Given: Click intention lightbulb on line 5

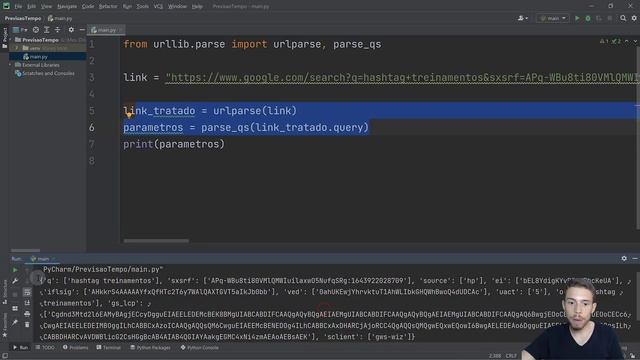Looking at the screenshot, I should [x=129, y=115].
